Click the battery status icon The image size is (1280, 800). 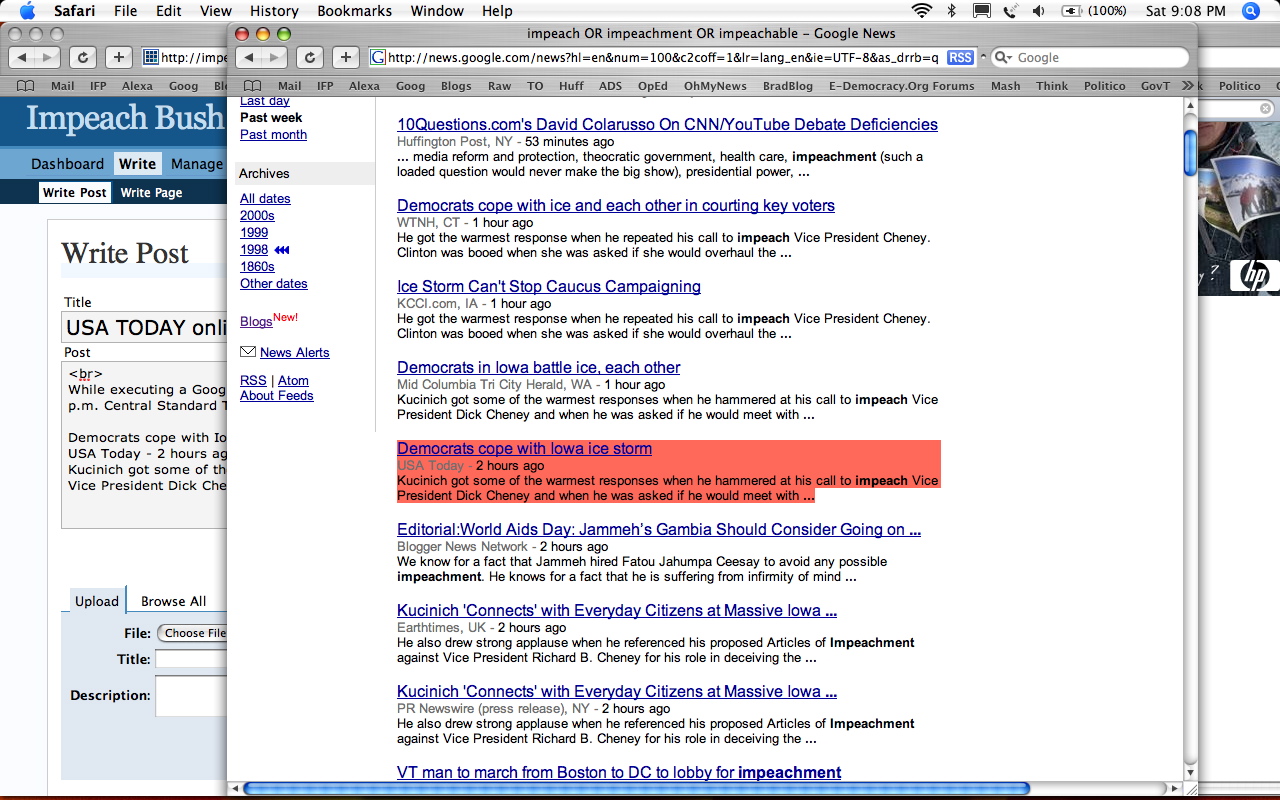pyautogui.click(x=1073, y=11)
